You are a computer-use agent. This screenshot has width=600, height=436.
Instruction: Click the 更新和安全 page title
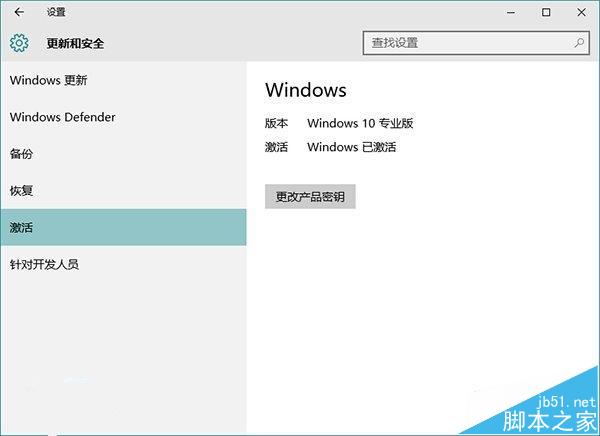[x=75, y=43]
